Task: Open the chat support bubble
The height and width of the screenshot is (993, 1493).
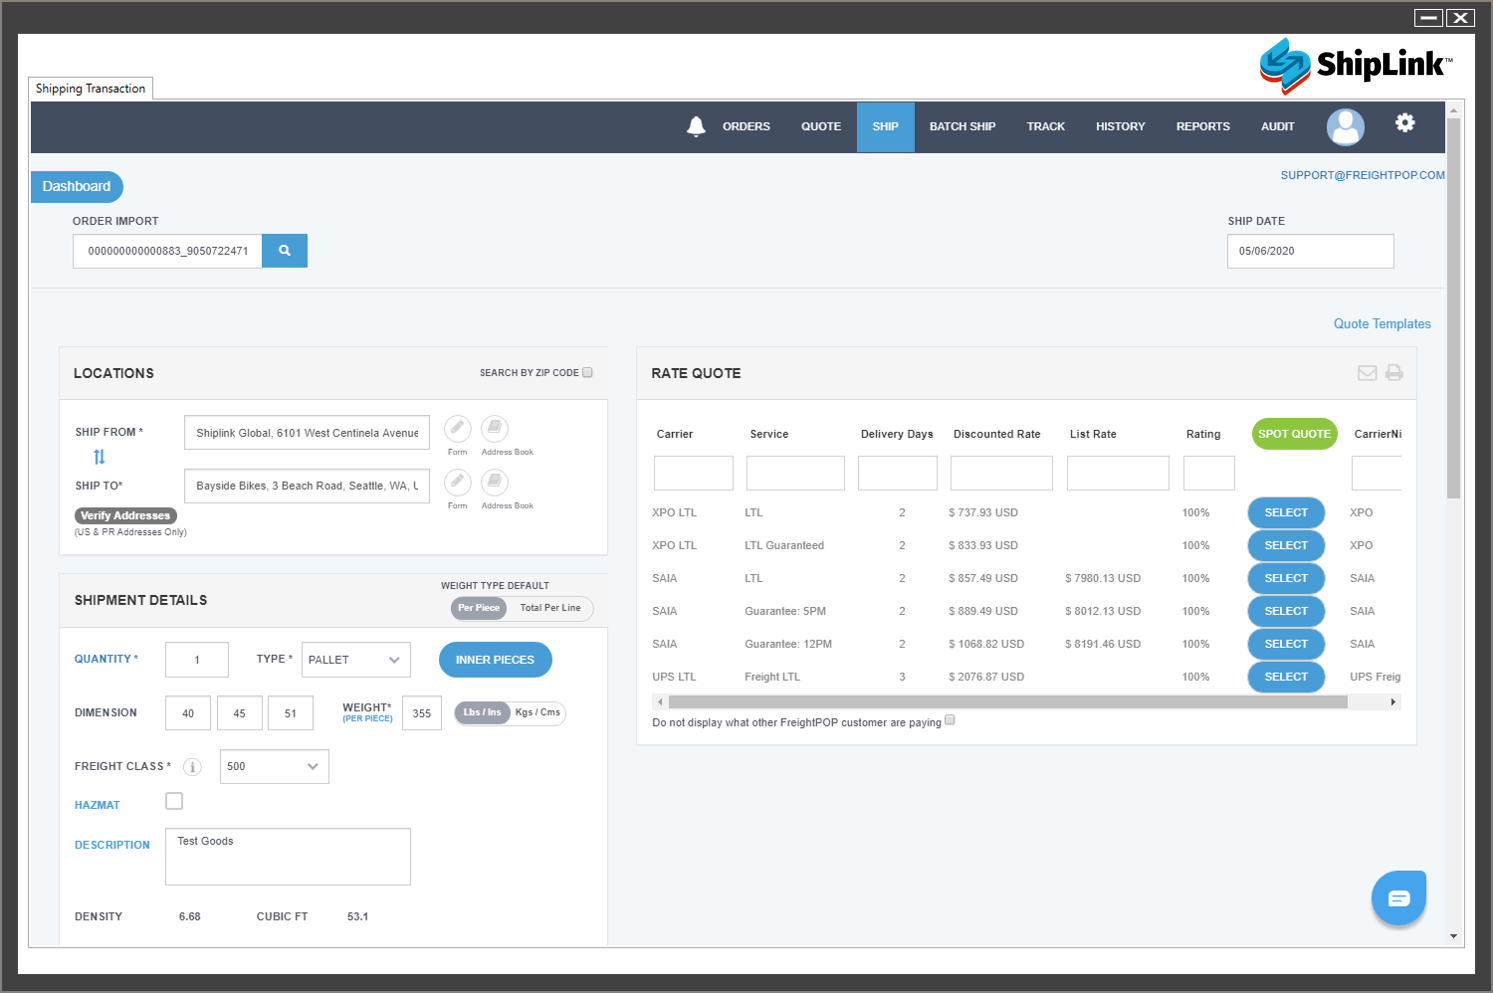Action: coord(1398,898)
